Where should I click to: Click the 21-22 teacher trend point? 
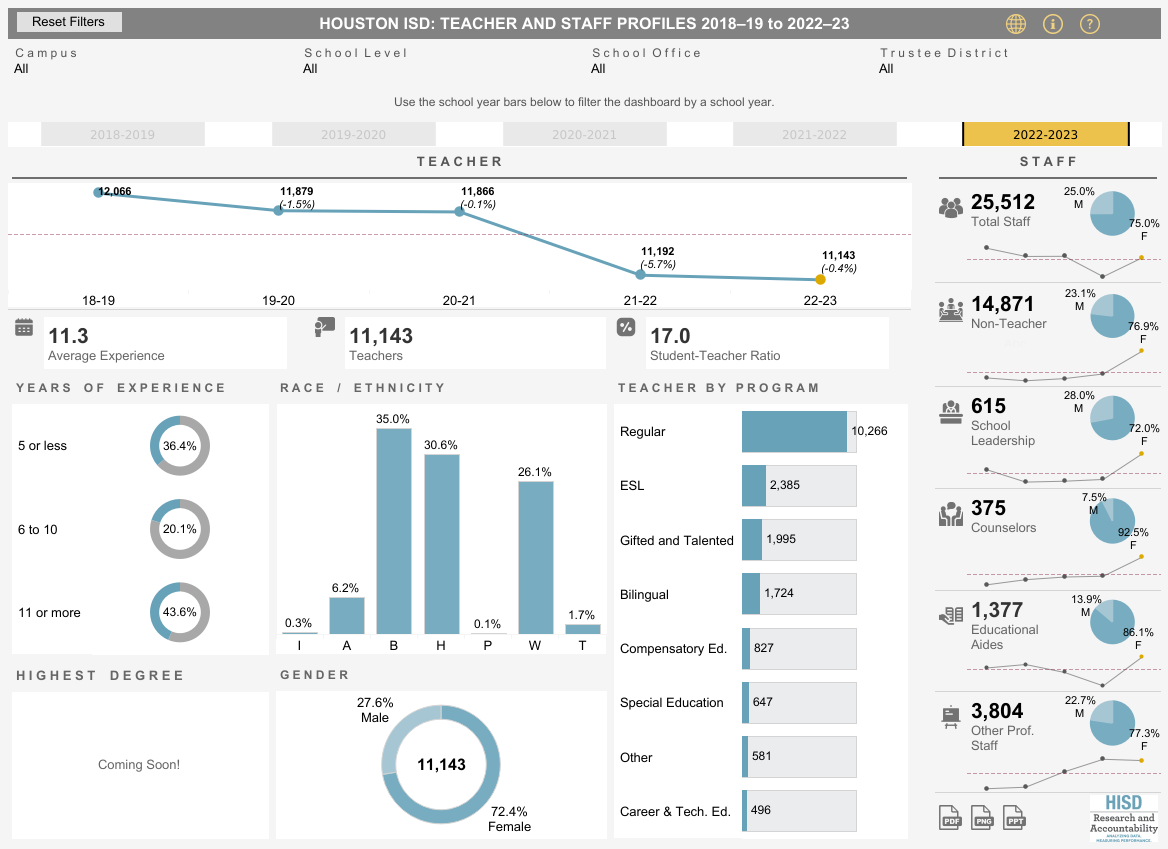(x=641, y=274)
